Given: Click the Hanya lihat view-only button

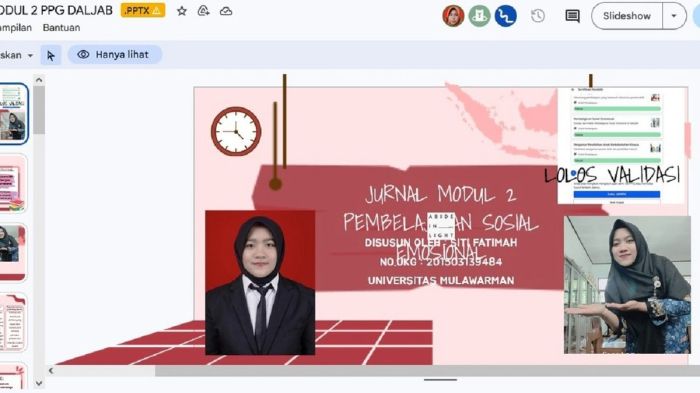Looking at the screenshot, I should pos(115,54).
